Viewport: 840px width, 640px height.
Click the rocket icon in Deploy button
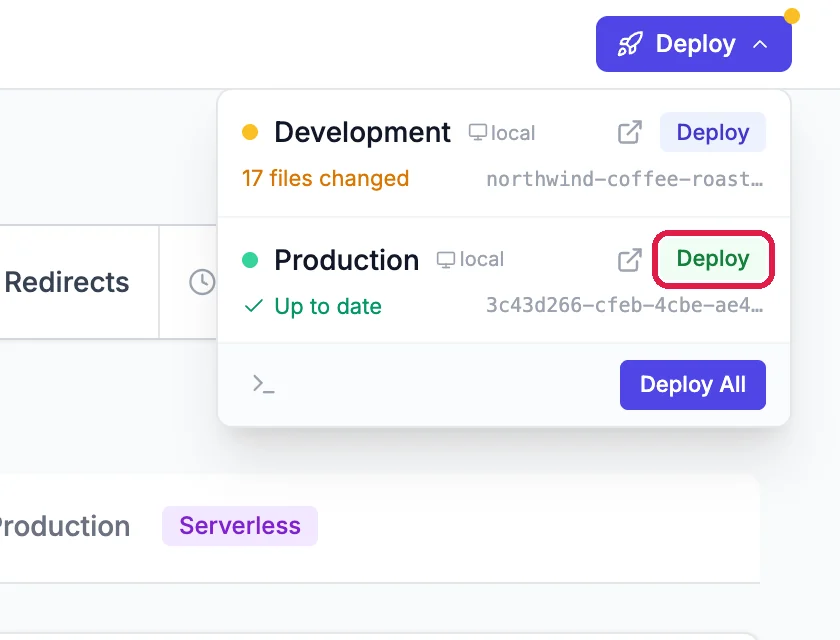pos(629,44)
